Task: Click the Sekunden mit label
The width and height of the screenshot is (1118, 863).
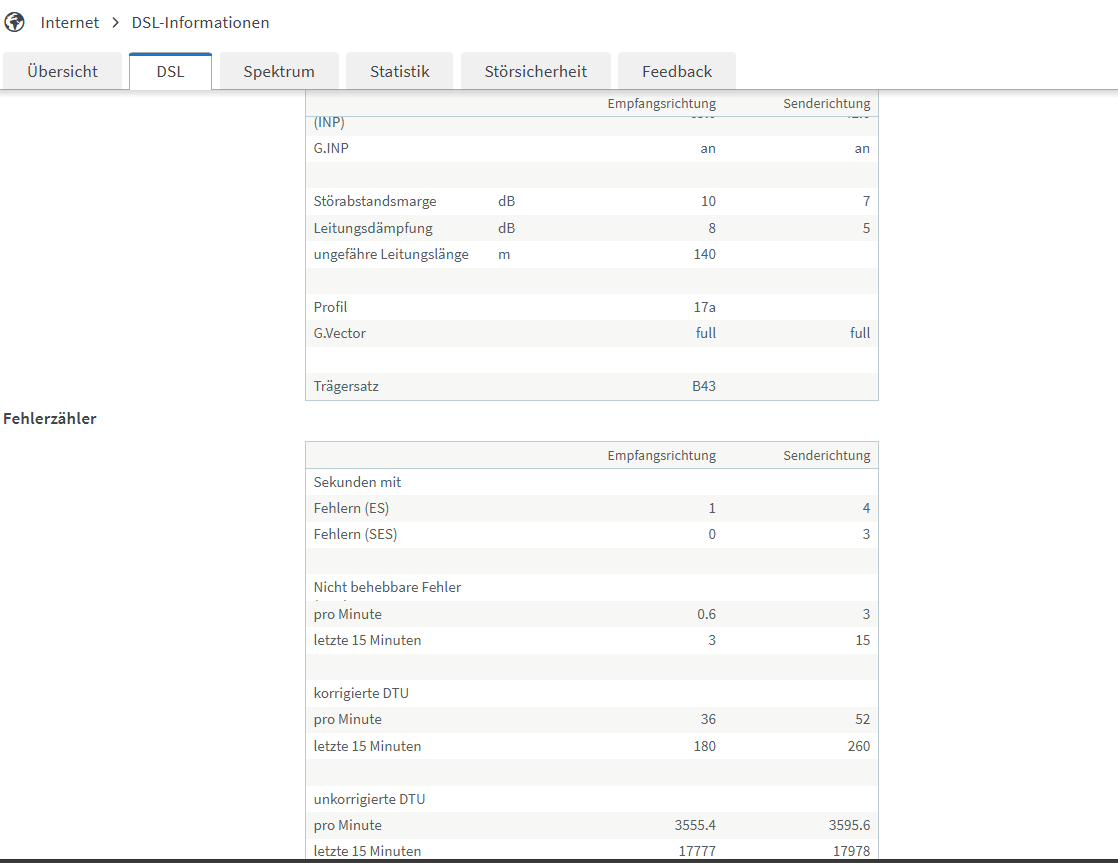Action: click(357, 482)
